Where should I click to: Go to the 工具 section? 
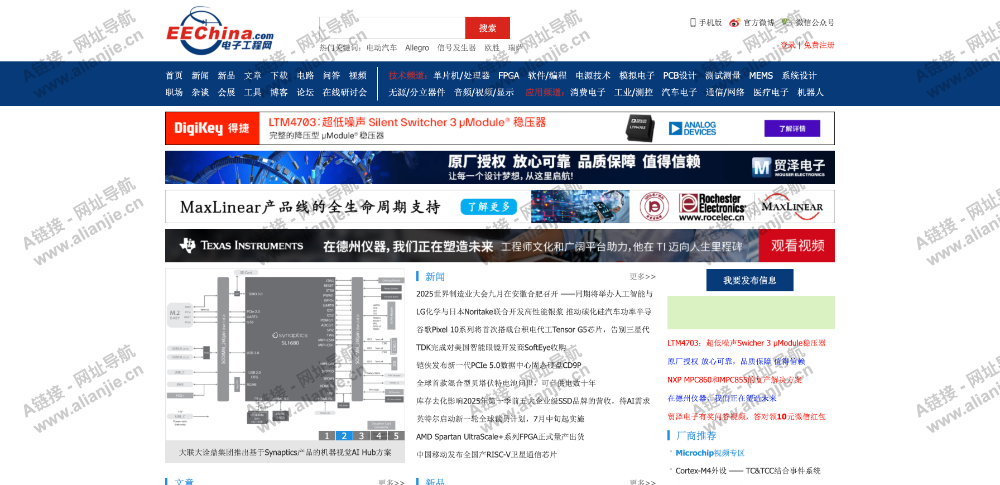coord(253,92)
